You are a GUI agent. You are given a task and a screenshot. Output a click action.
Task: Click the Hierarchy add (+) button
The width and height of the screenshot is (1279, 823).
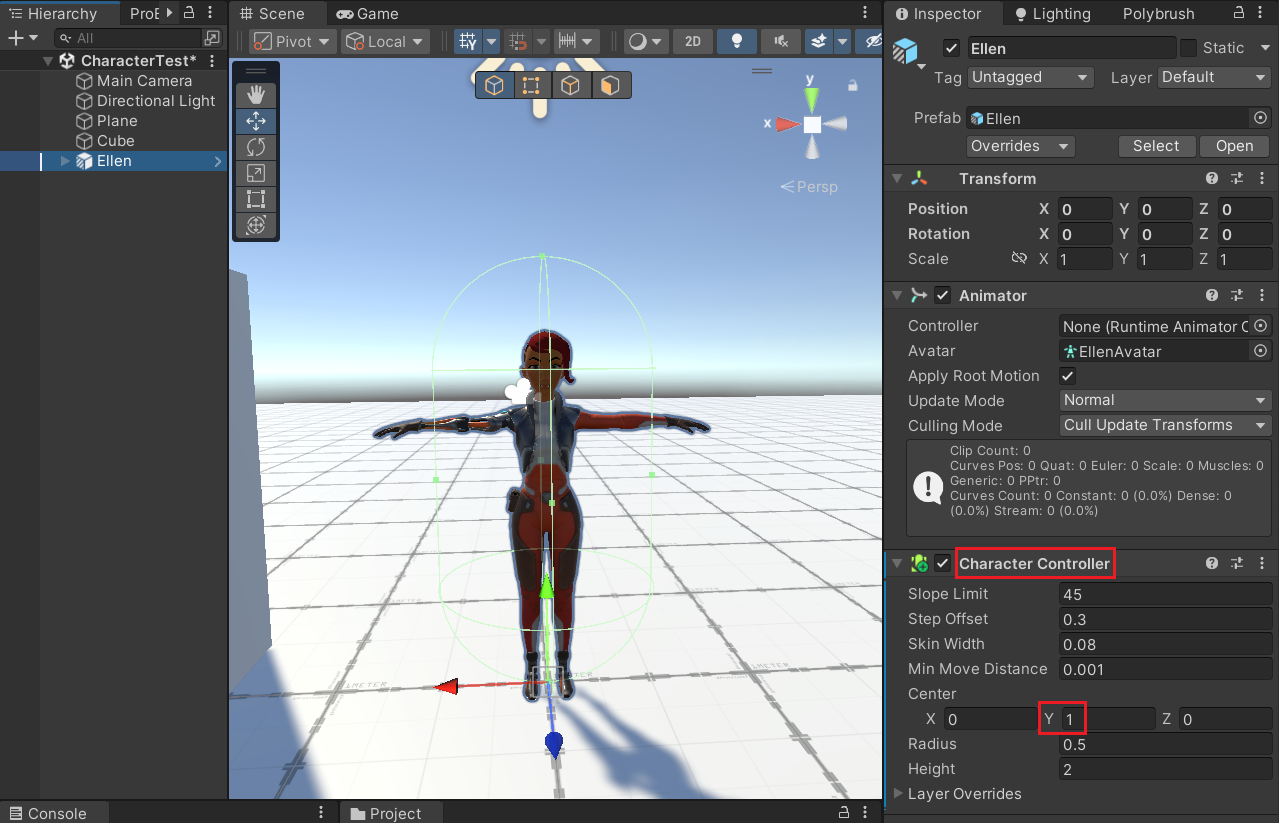point(15,38)
